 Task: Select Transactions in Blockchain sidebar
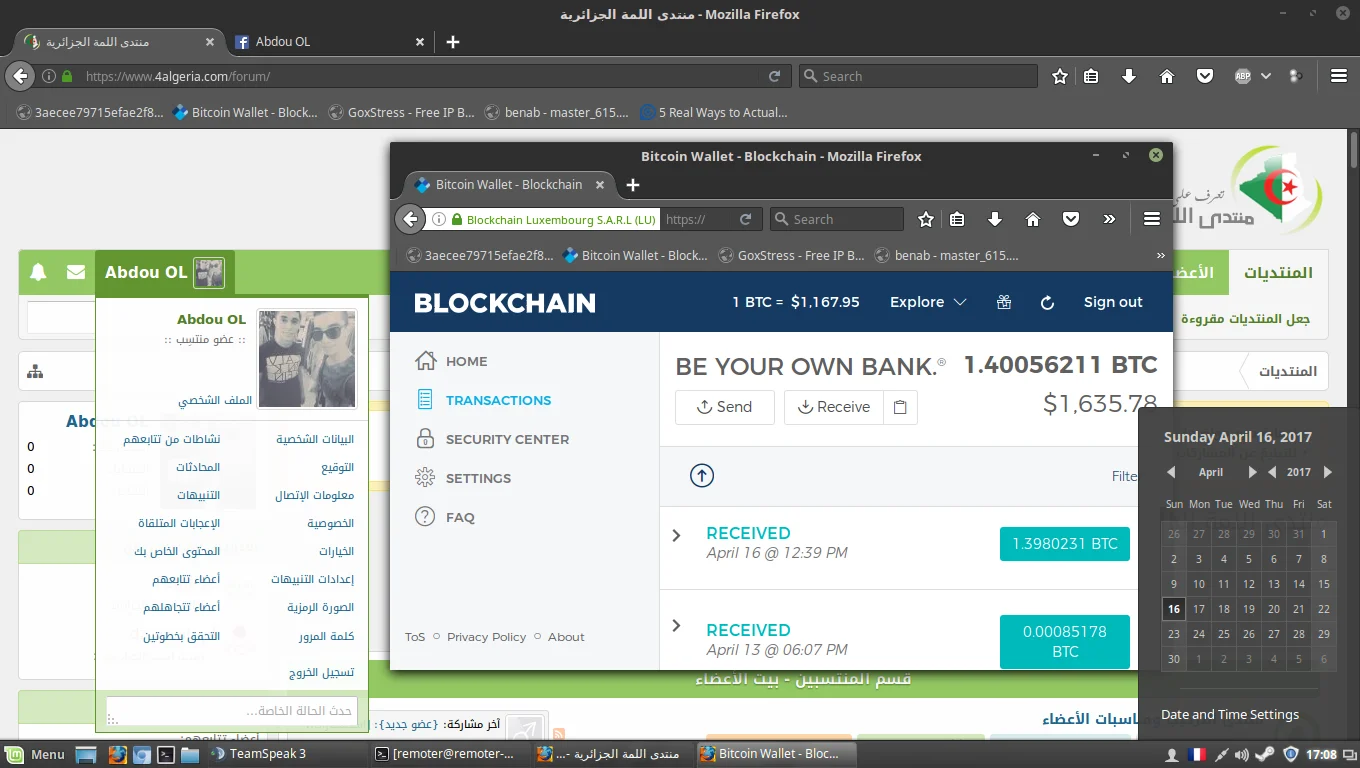click(498, 400)
